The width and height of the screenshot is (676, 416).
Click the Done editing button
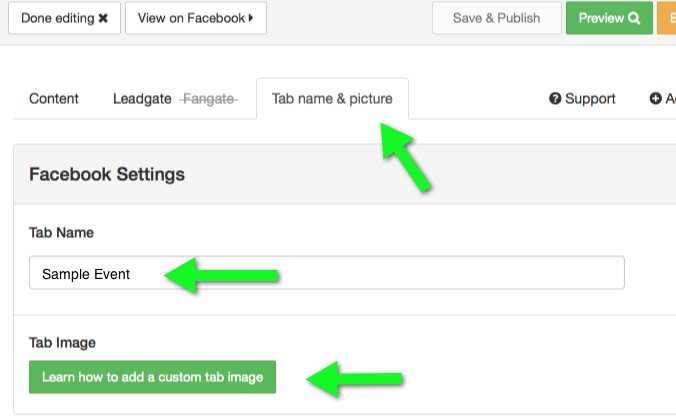click(x=64, y=18)
